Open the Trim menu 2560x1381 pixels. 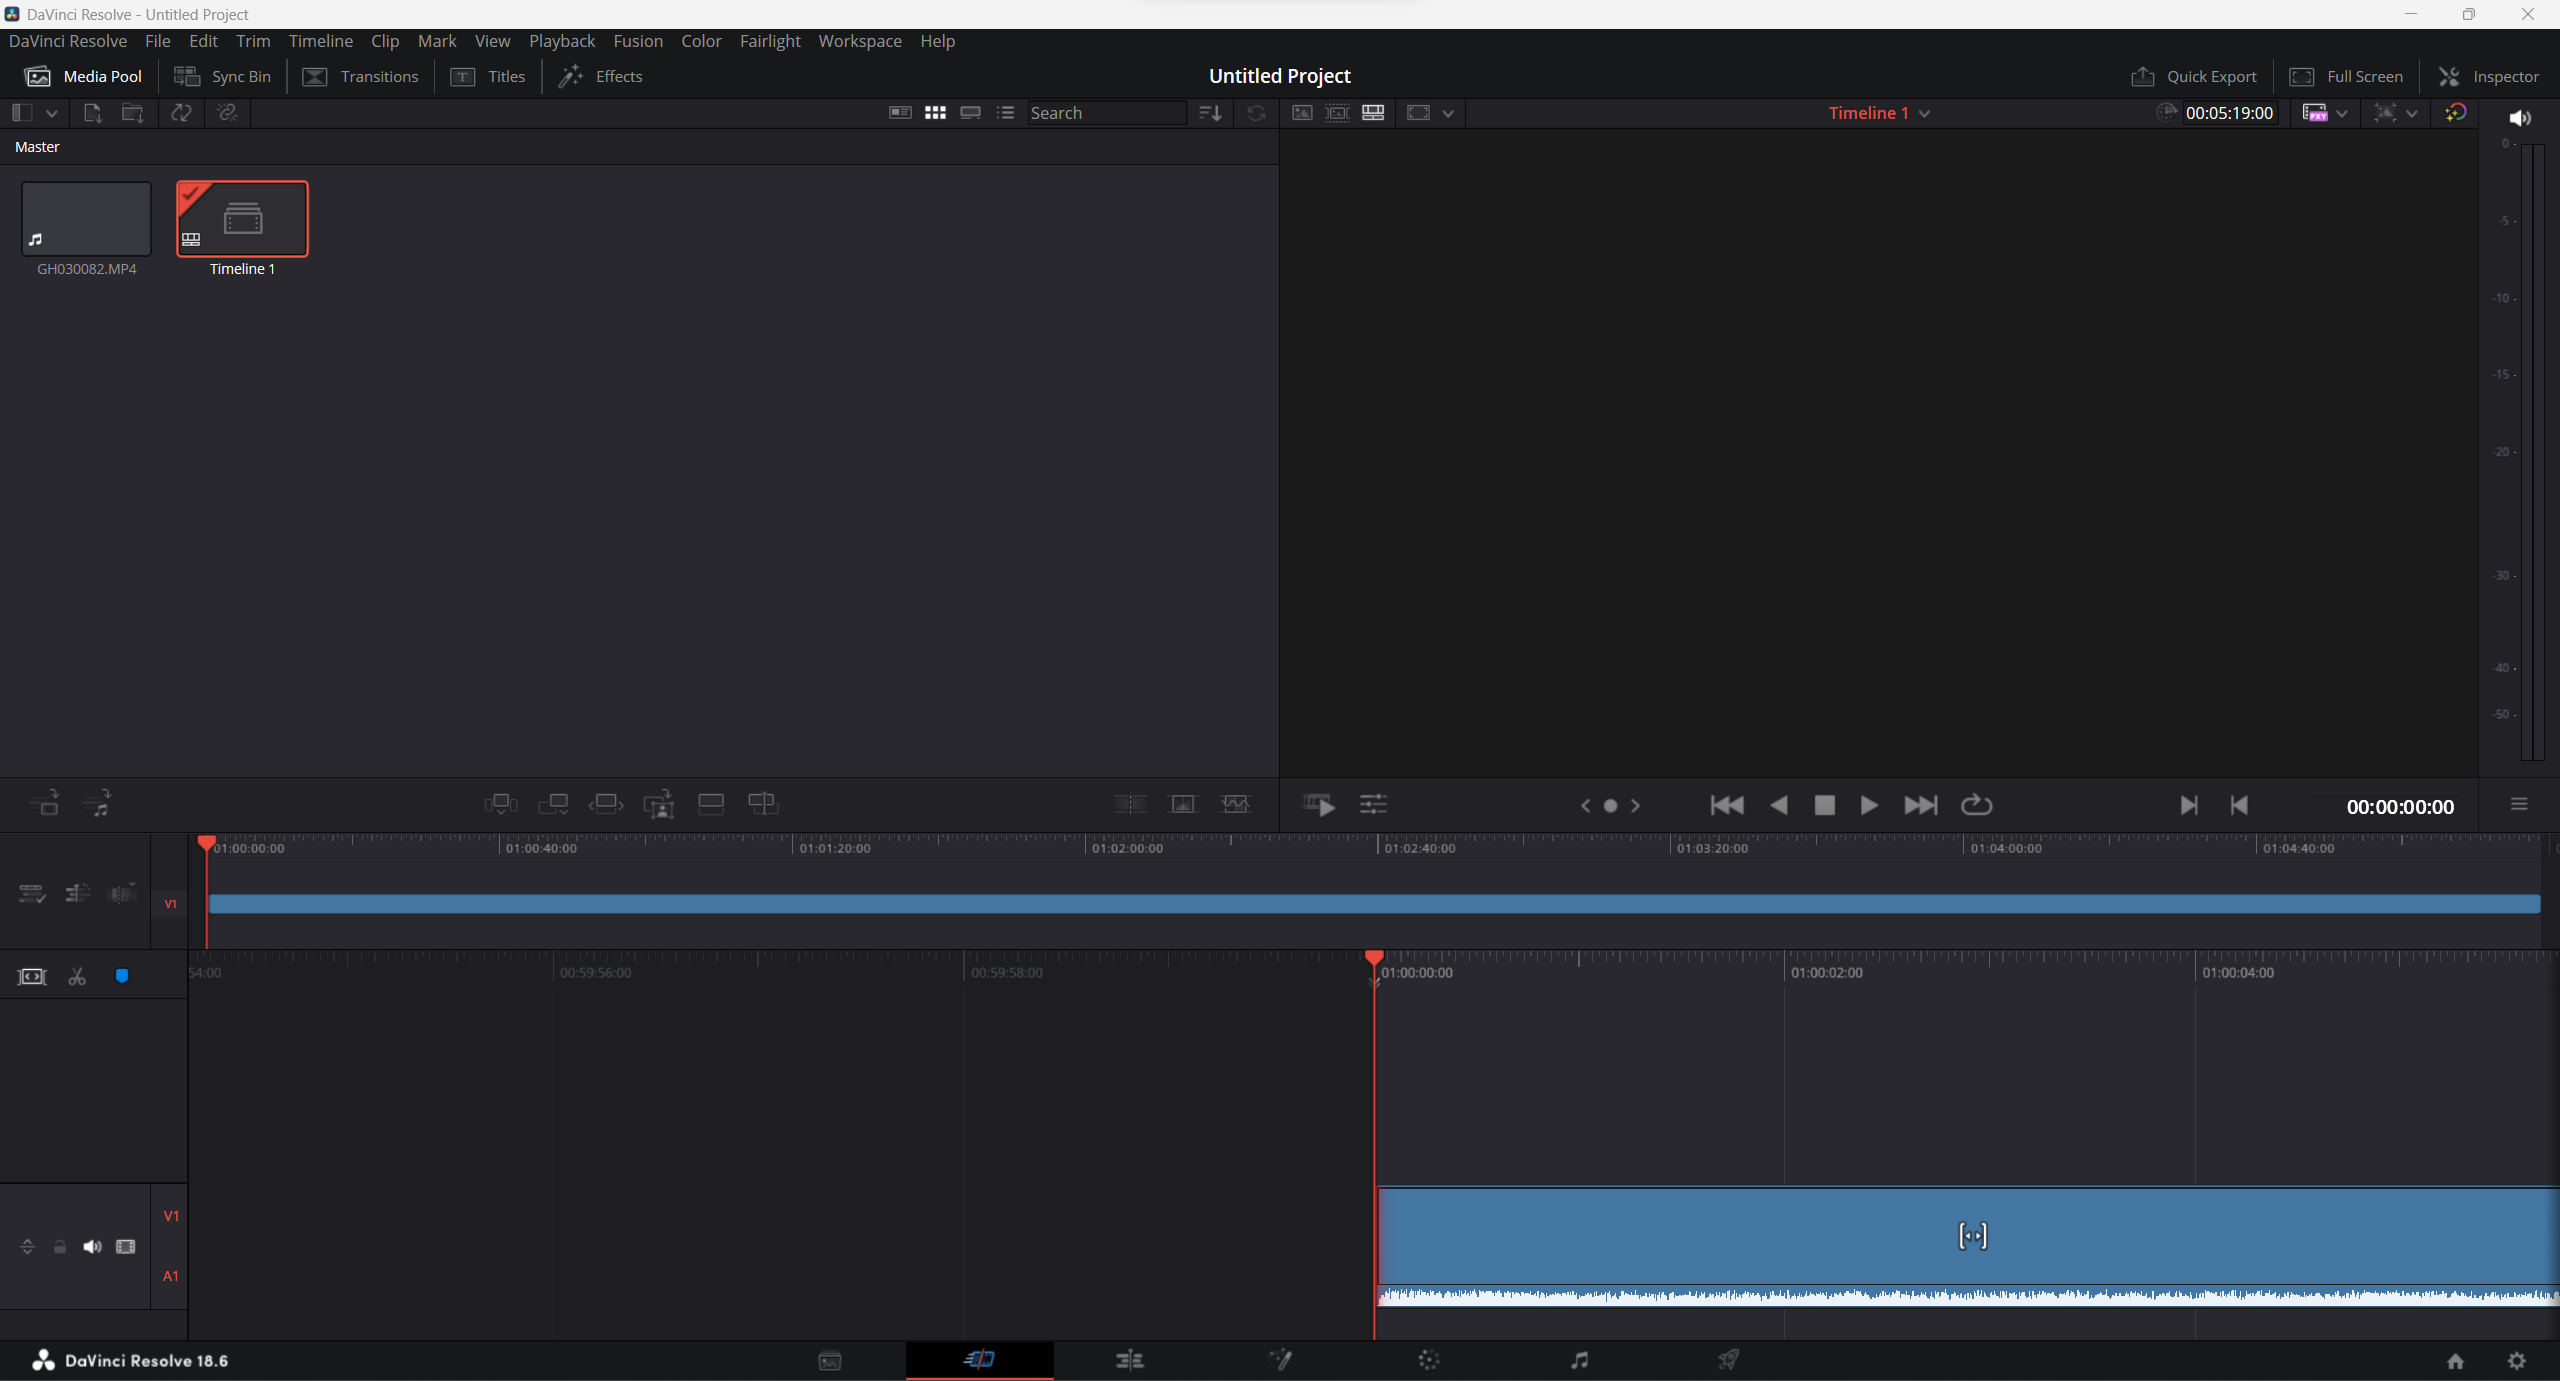tap(253, 41)
